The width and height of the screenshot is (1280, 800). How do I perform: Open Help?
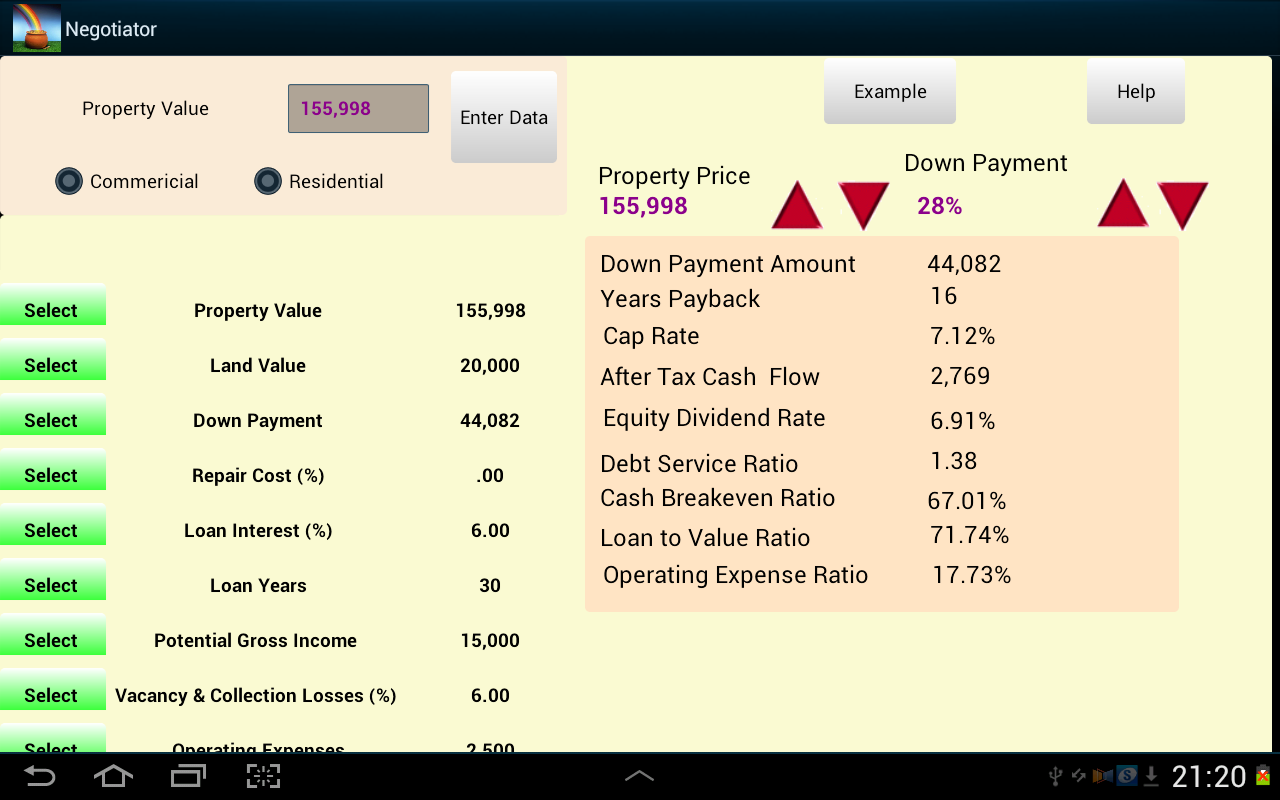(x=1135, y=90)
